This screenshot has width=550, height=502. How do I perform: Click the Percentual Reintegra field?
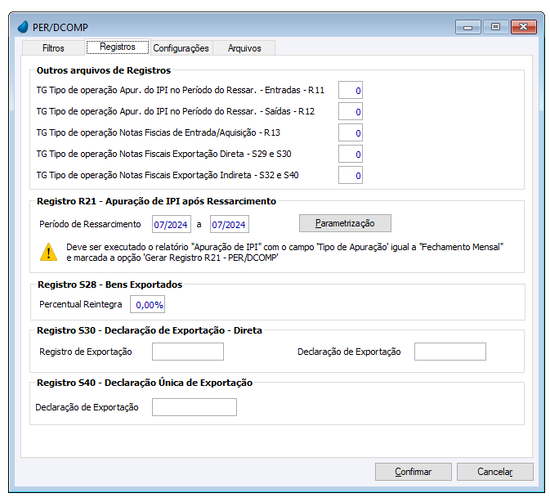pos(148,304)
